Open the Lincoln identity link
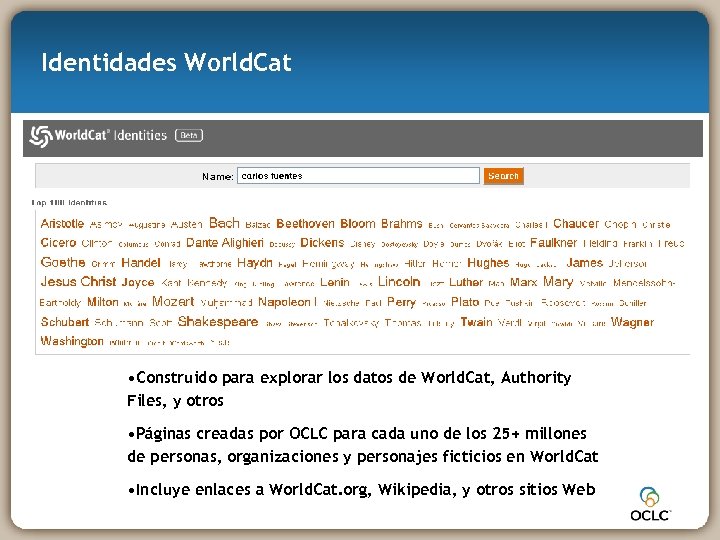The image size is (720, 540). tap(399, 281)
